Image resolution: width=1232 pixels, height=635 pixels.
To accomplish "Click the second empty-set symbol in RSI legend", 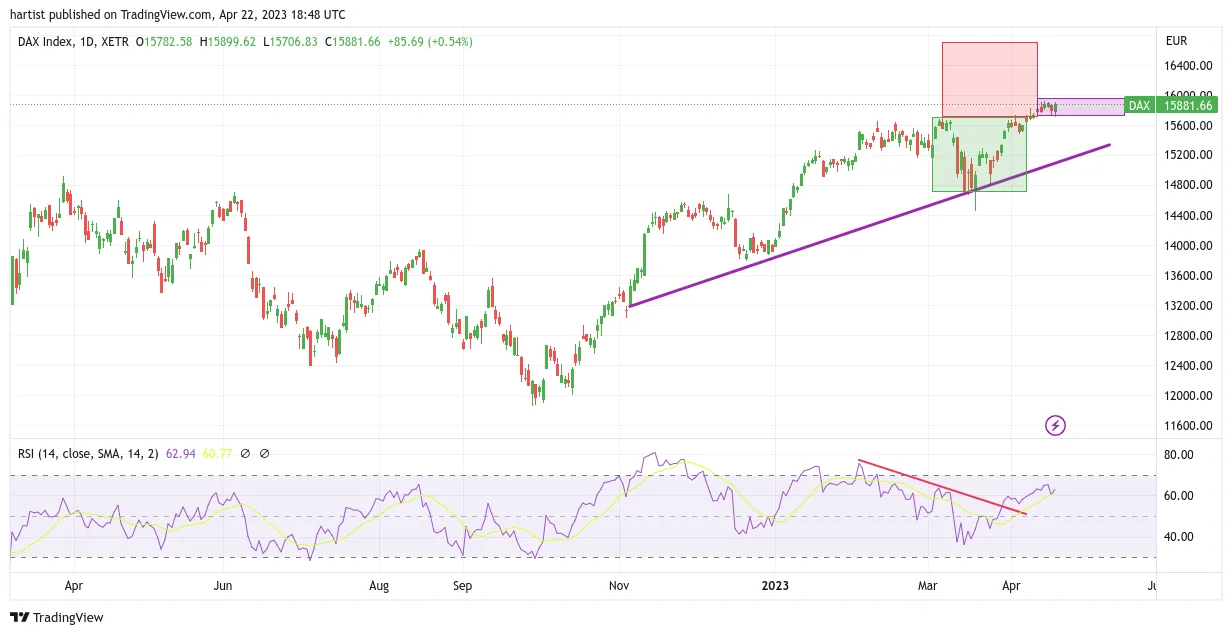I will coord(265,453).
